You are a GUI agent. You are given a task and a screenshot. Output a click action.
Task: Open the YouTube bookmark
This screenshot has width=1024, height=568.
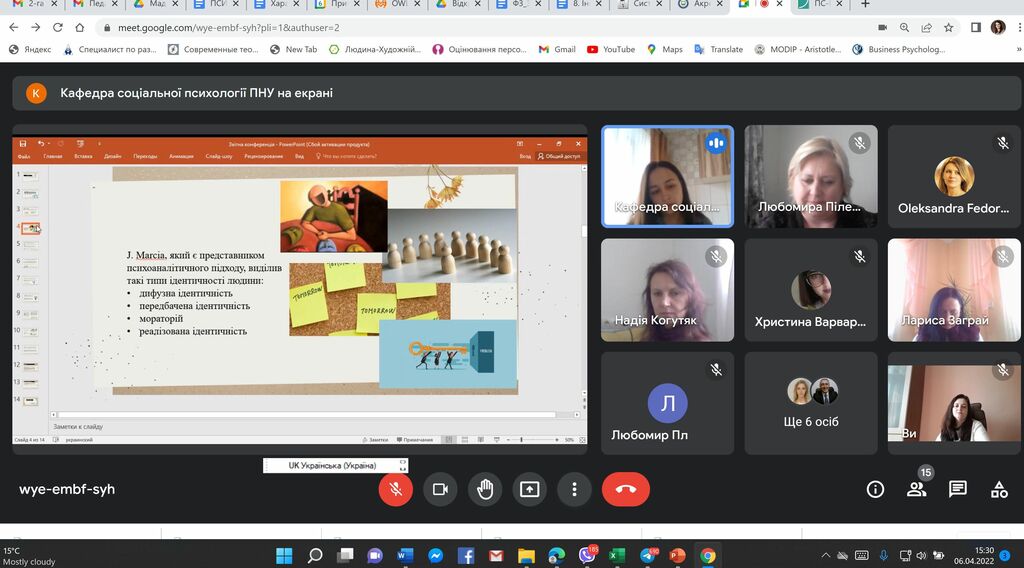tap(611, 49)
